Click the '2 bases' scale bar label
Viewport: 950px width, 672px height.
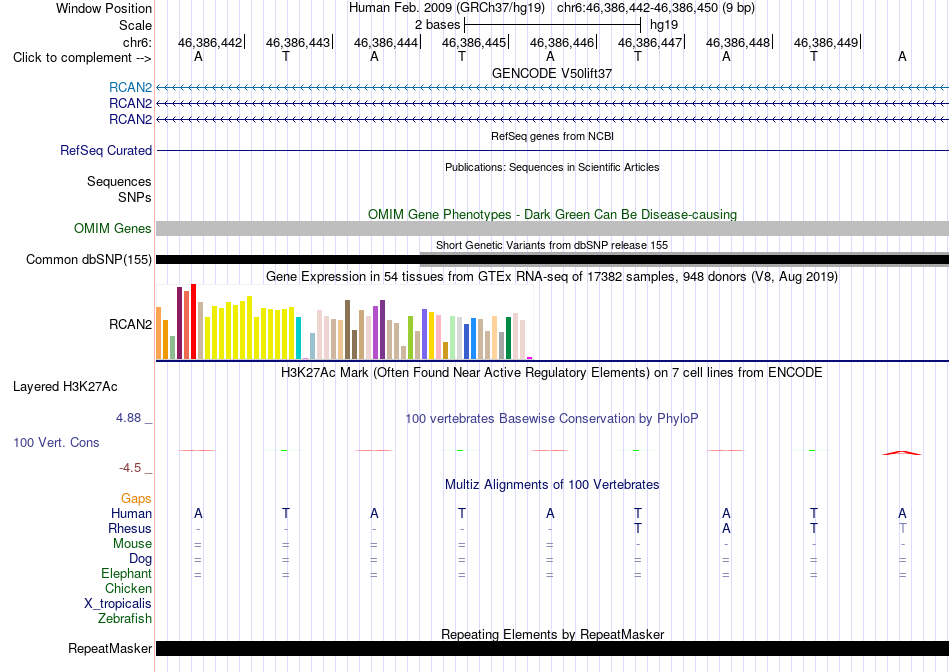coord(437,25)
